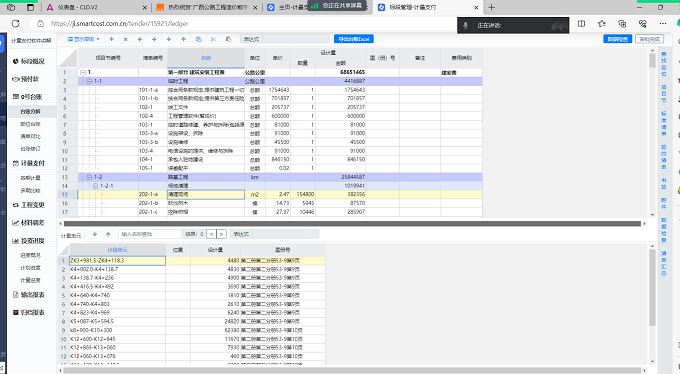The image size is (680, 374).
Task: Click the next result '>' button in search bar
Action: 222,234
